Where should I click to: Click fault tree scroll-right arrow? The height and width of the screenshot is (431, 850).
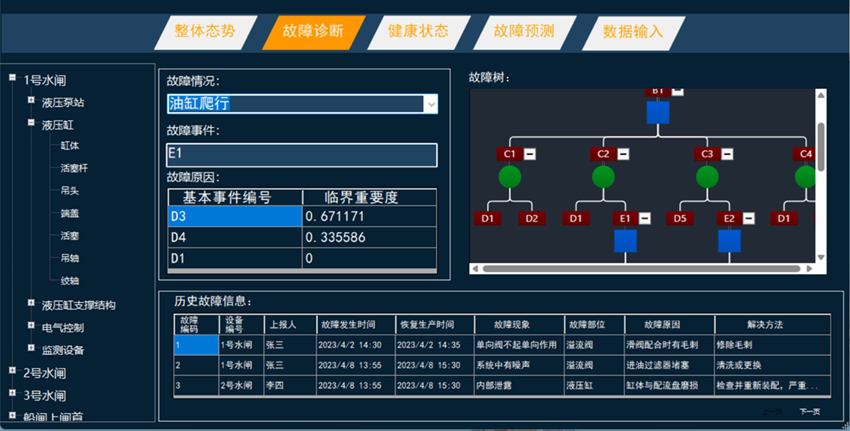coord(809,268)
